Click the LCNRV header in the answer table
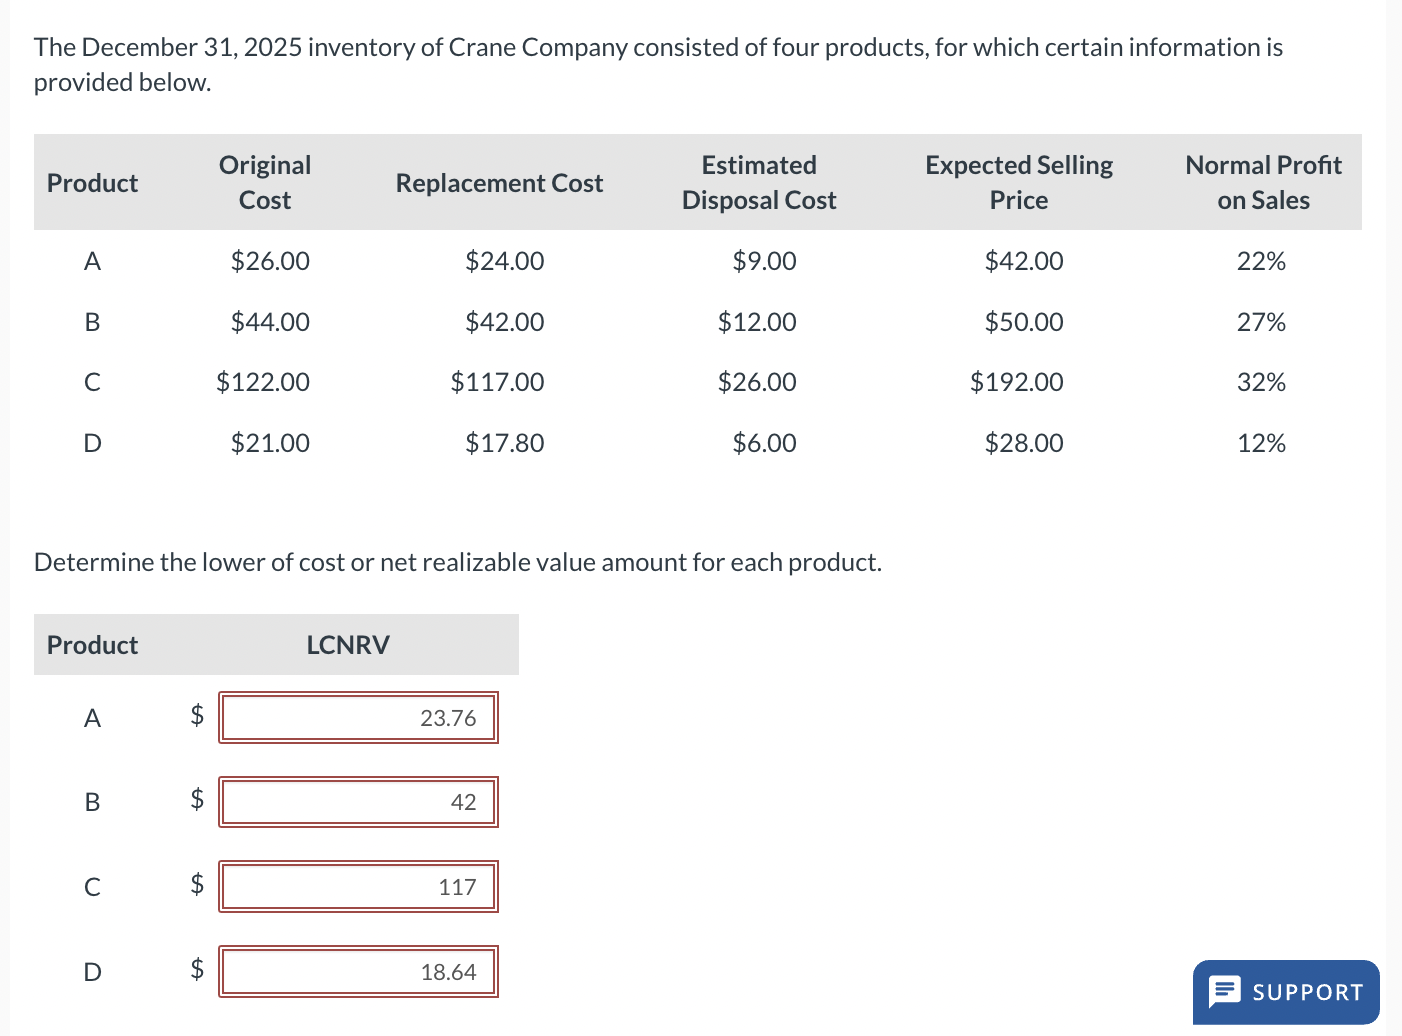This screenshot has width=1402, height=1036. (x=347, y=644)
